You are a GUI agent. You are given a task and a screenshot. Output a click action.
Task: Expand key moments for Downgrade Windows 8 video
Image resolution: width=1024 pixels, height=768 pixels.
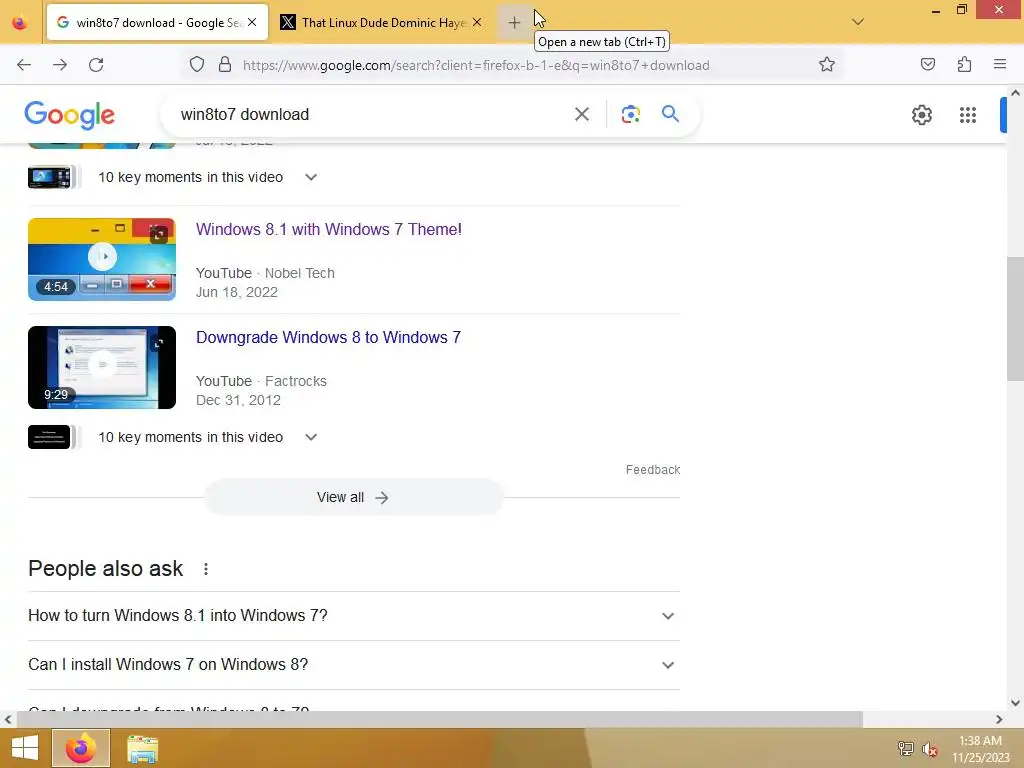click(x=311, y=437)
